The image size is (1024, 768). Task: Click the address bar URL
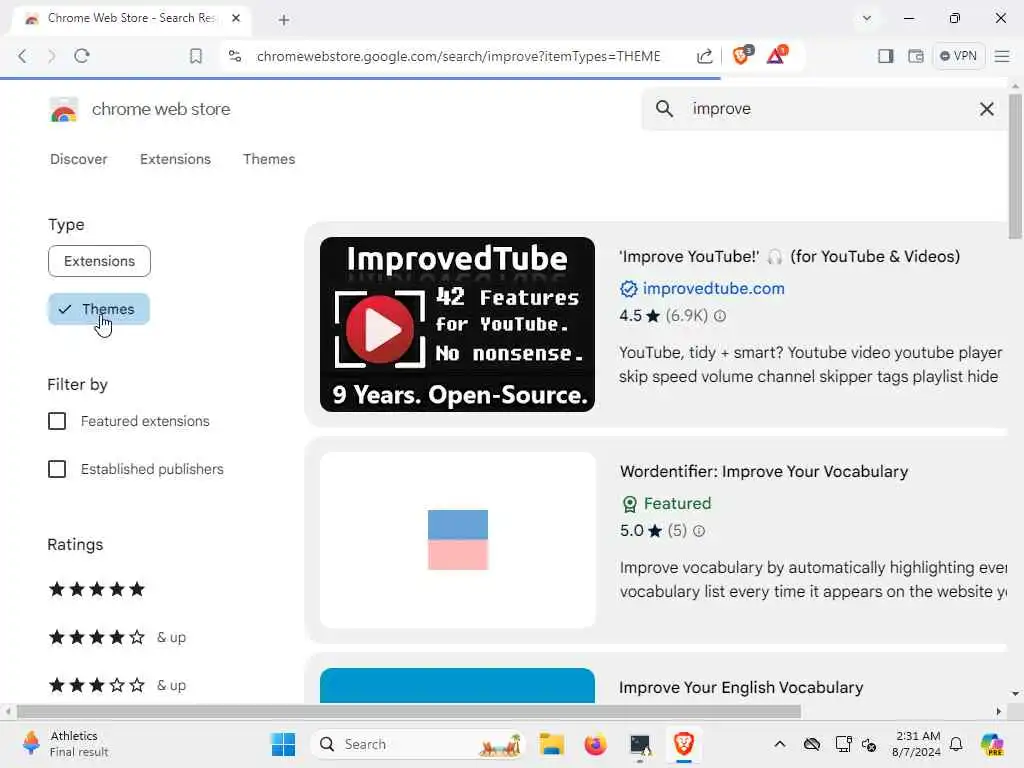458,56
